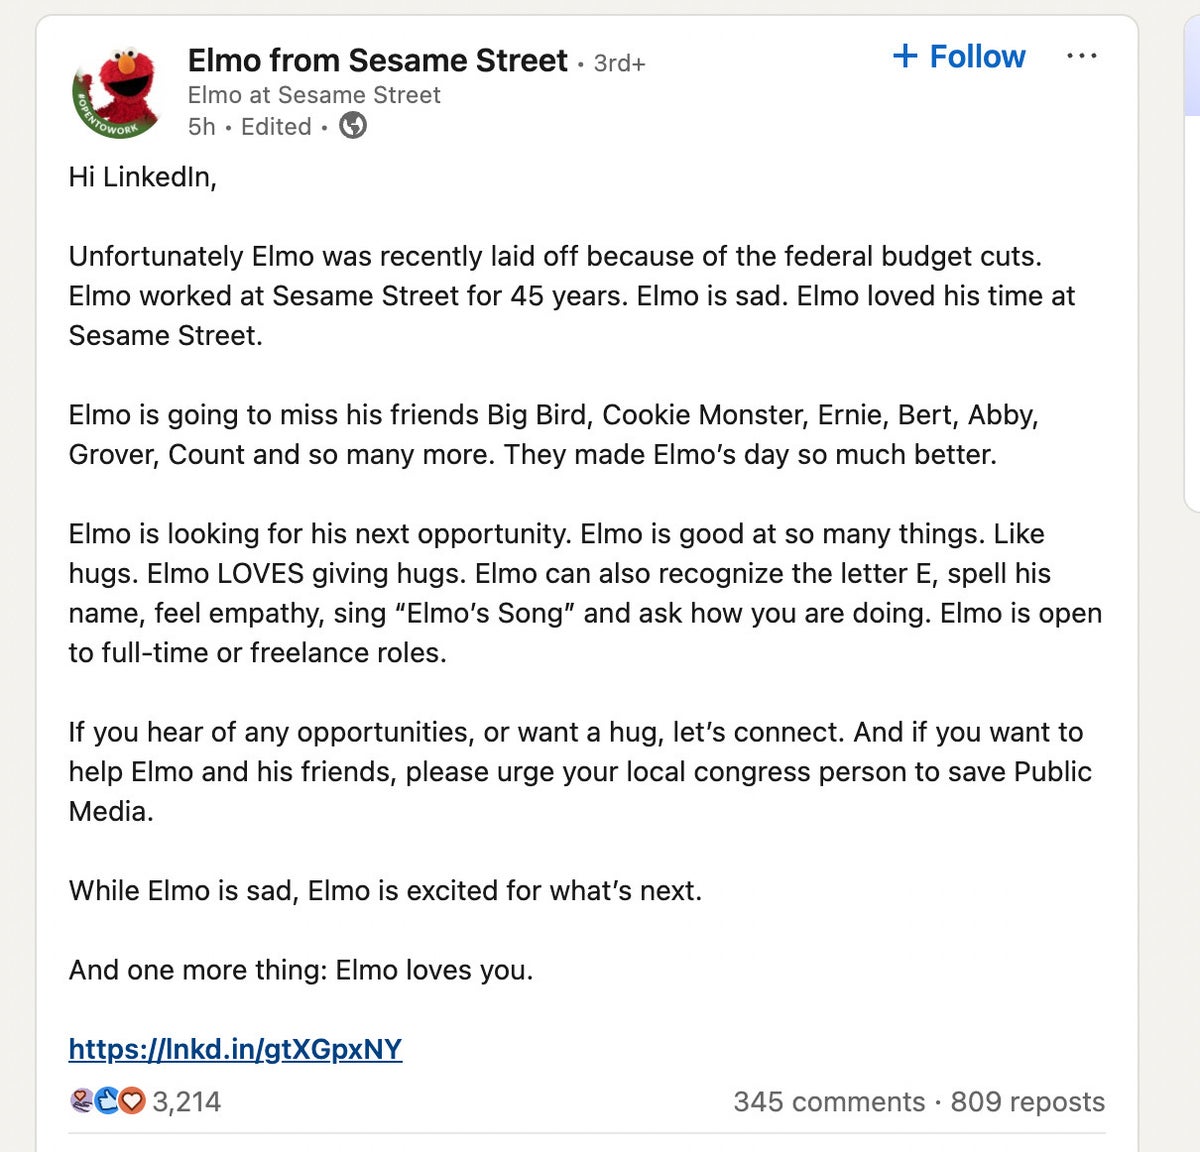This screenshot has width=1200, height=1152.
Task: Open the three-dot post options icon
Action: pos(1083,57)
